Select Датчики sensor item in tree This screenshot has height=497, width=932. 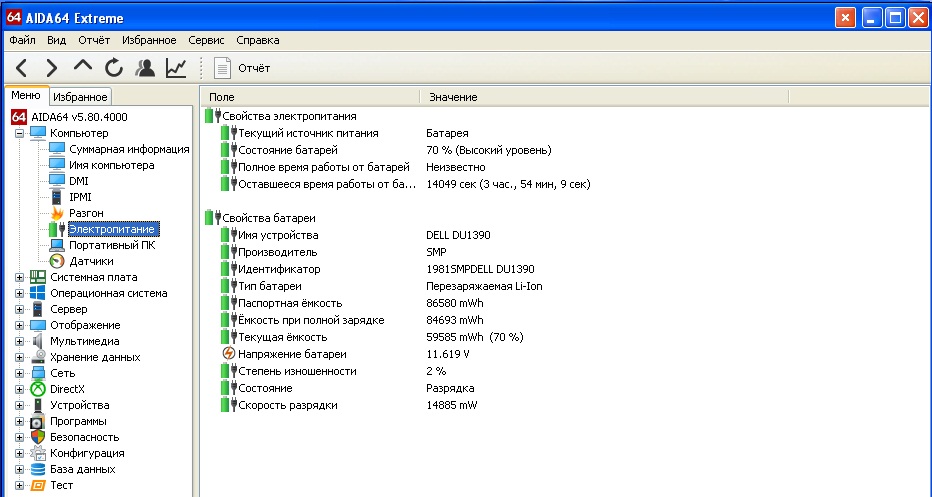[x=90, y=261]
